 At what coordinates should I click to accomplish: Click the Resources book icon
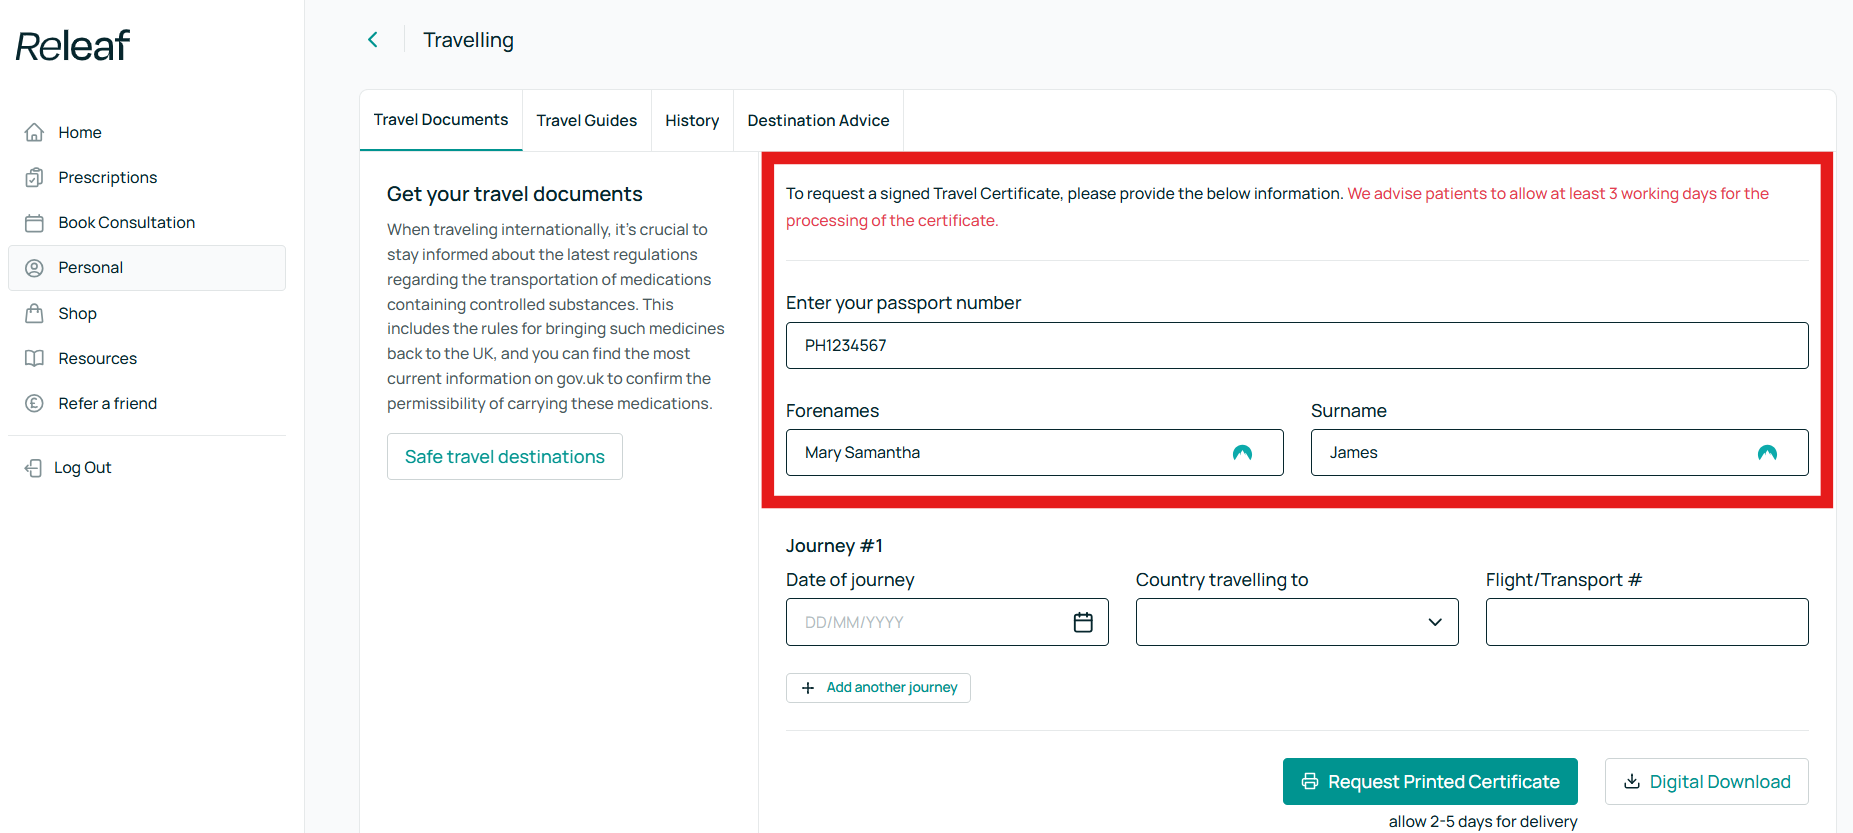coord(34,358)
